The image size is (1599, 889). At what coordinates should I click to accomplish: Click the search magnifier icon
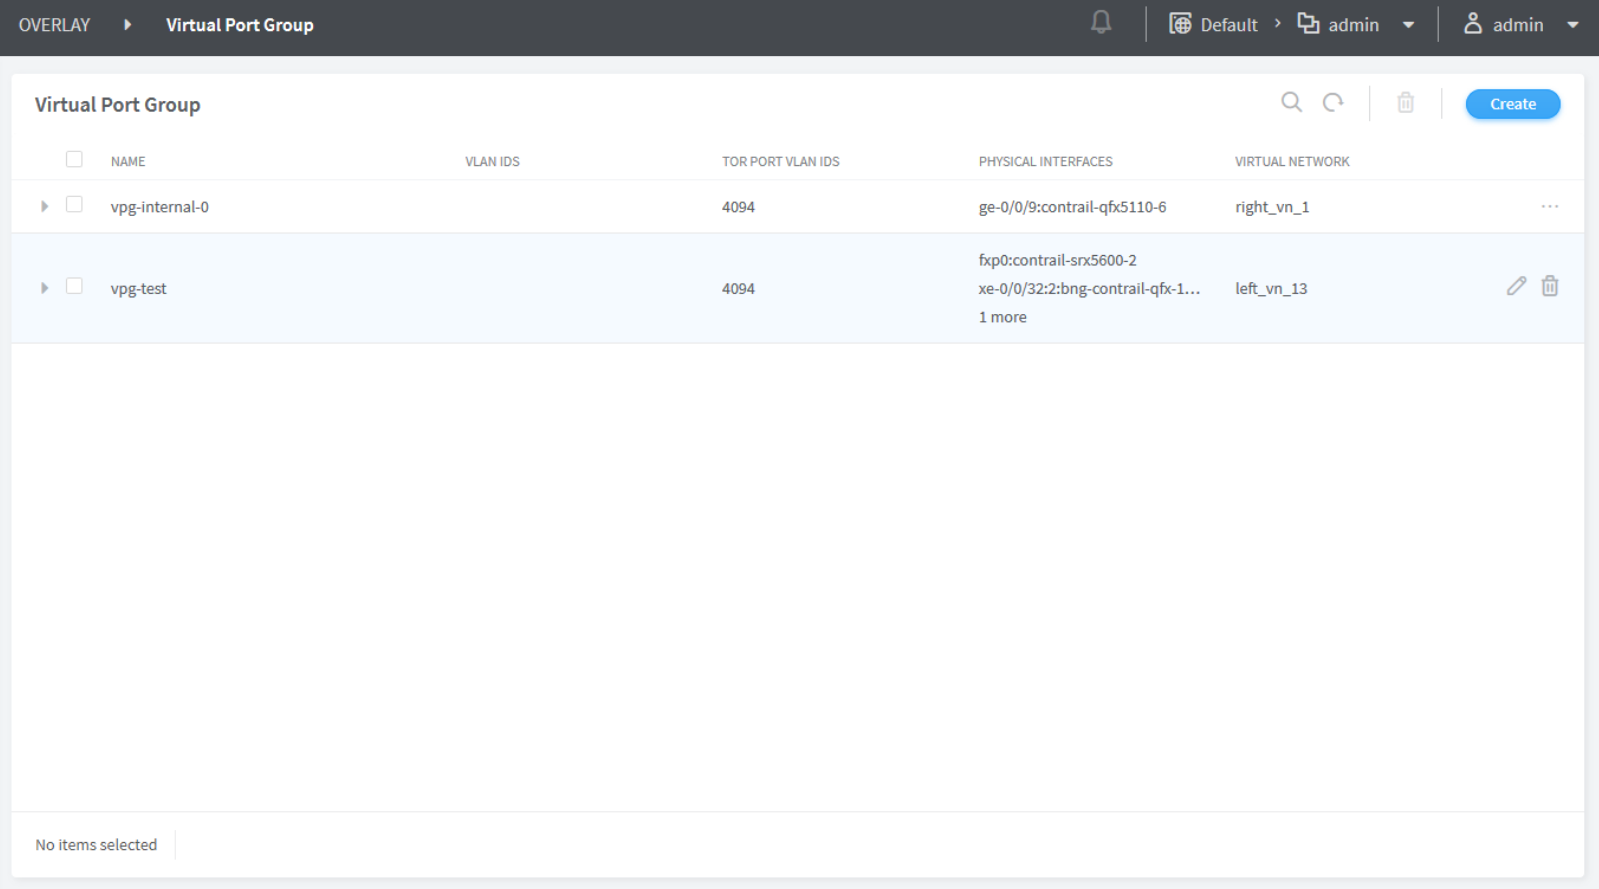click(x=1292, y=102)
